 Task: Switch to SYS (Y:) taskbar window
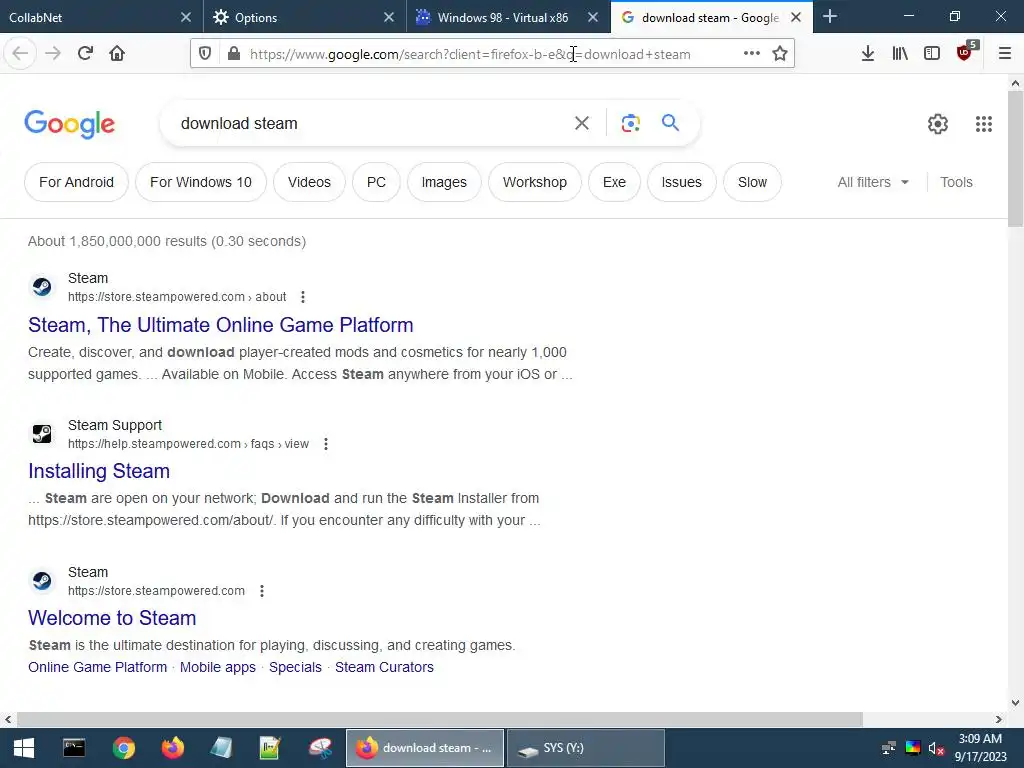click(x=586, y=748)
